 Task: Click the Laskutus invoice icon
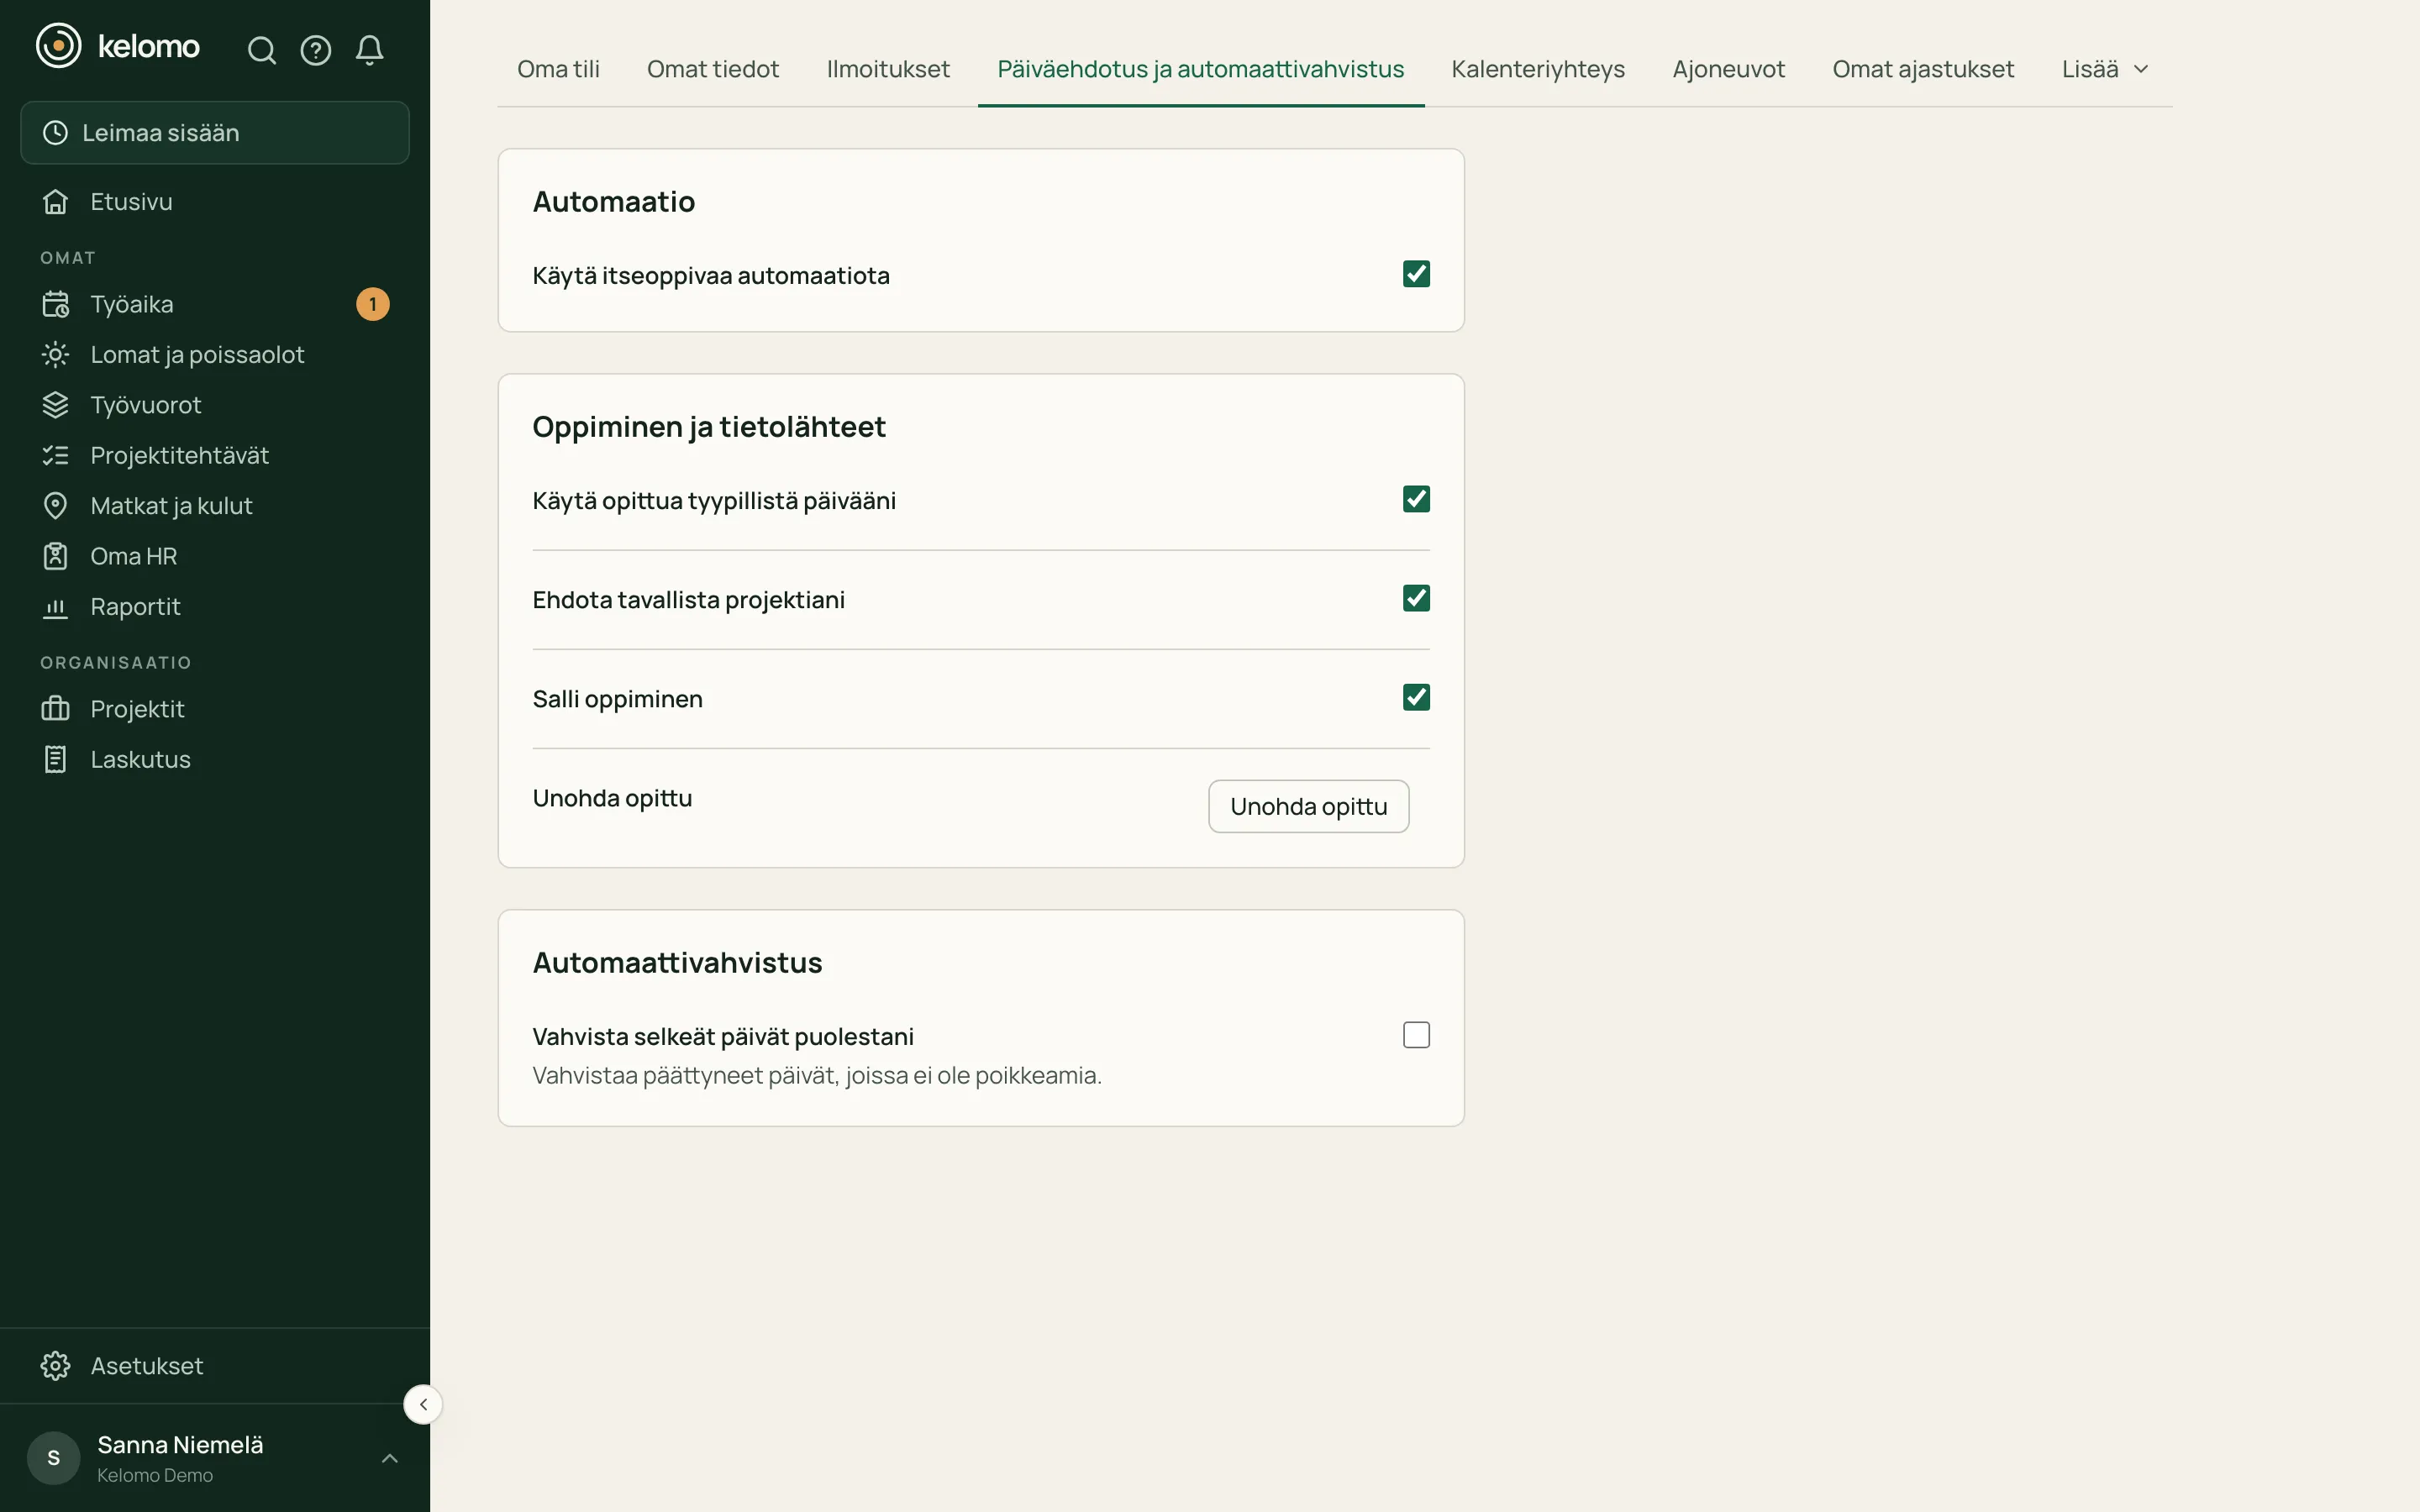[55, 760]
